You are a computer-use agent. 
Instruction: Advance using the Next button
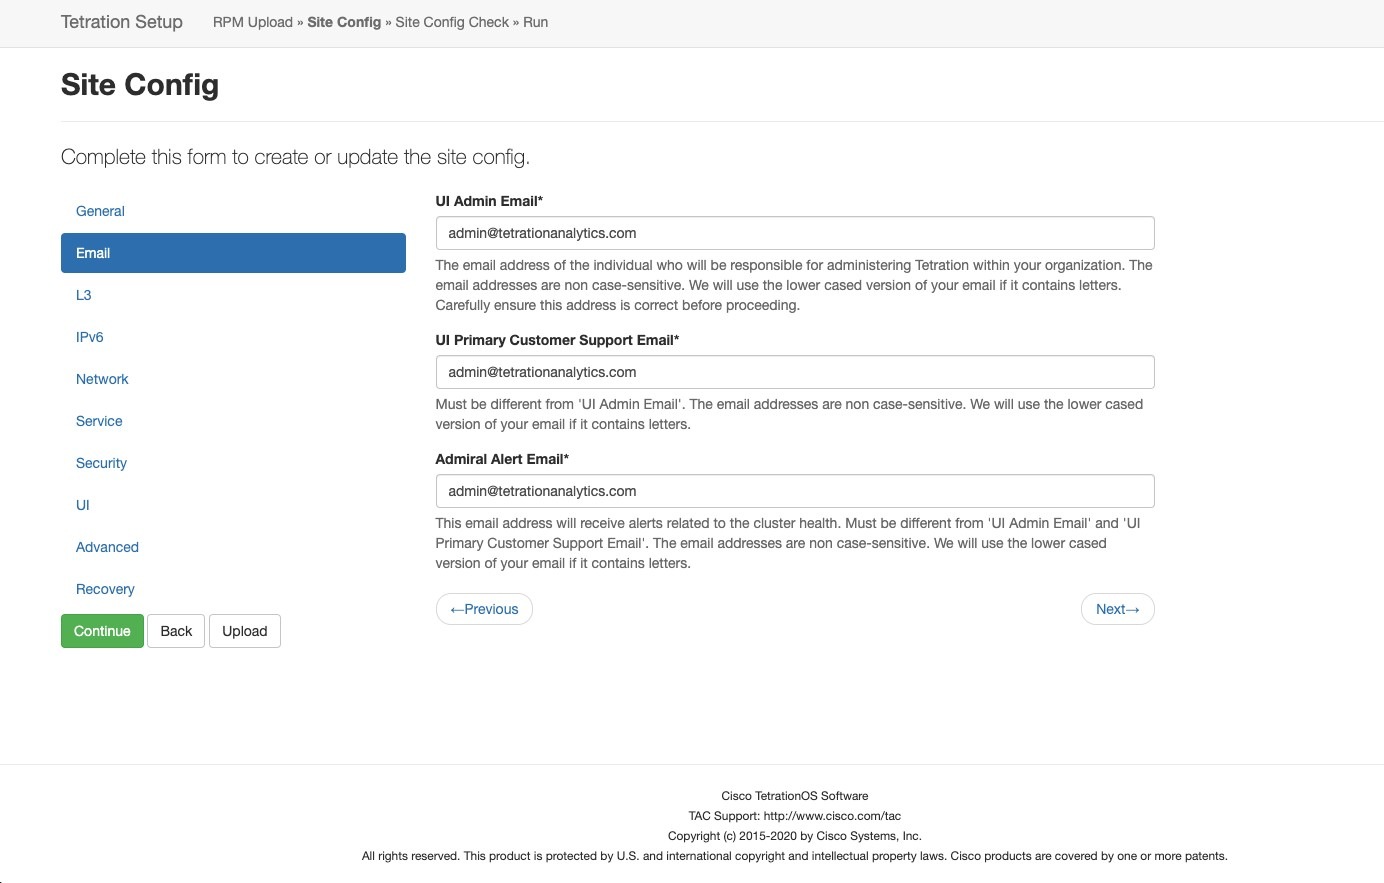click(x=1117, y=609)
